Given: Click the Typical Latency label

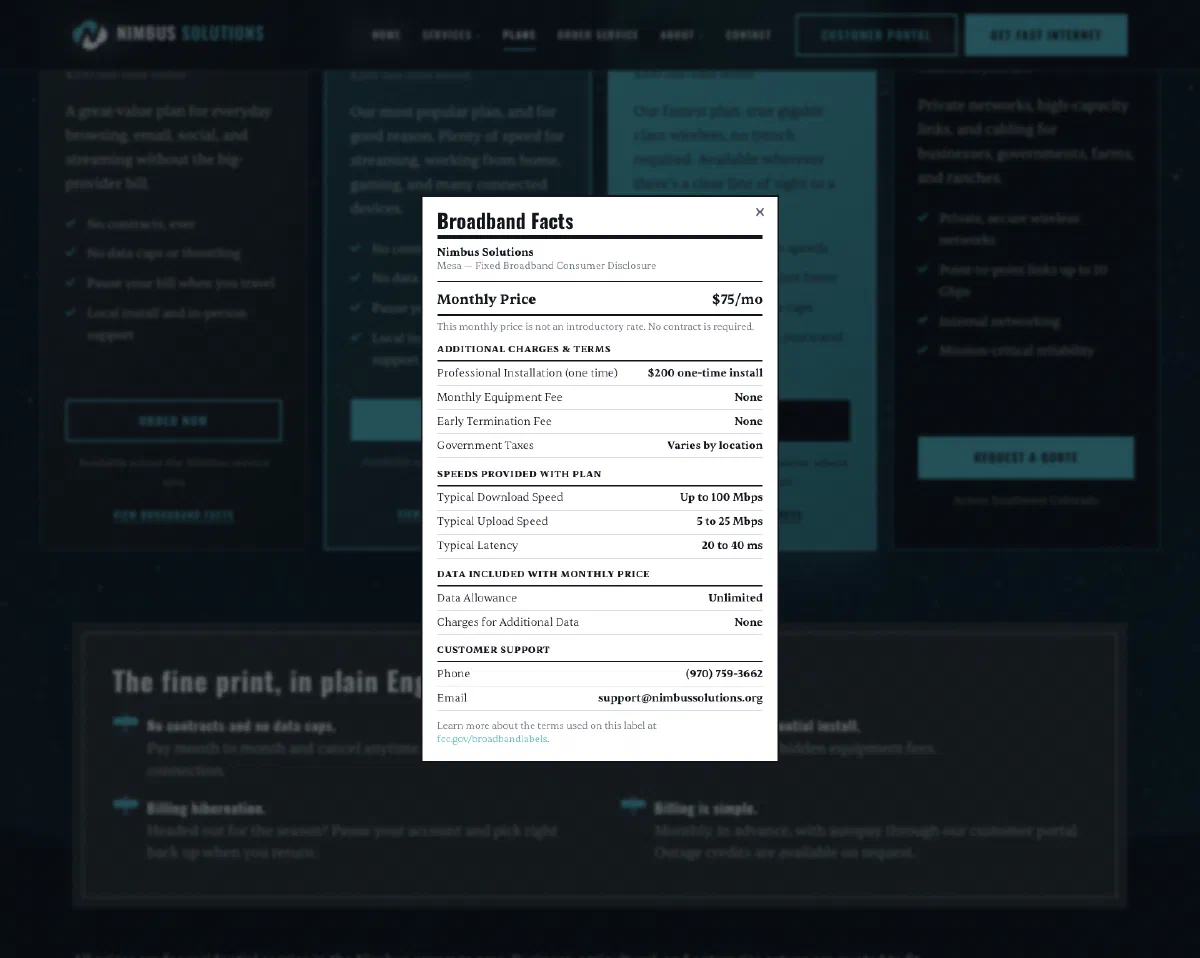Looking at the screenshot, I should tap(477, 545).
